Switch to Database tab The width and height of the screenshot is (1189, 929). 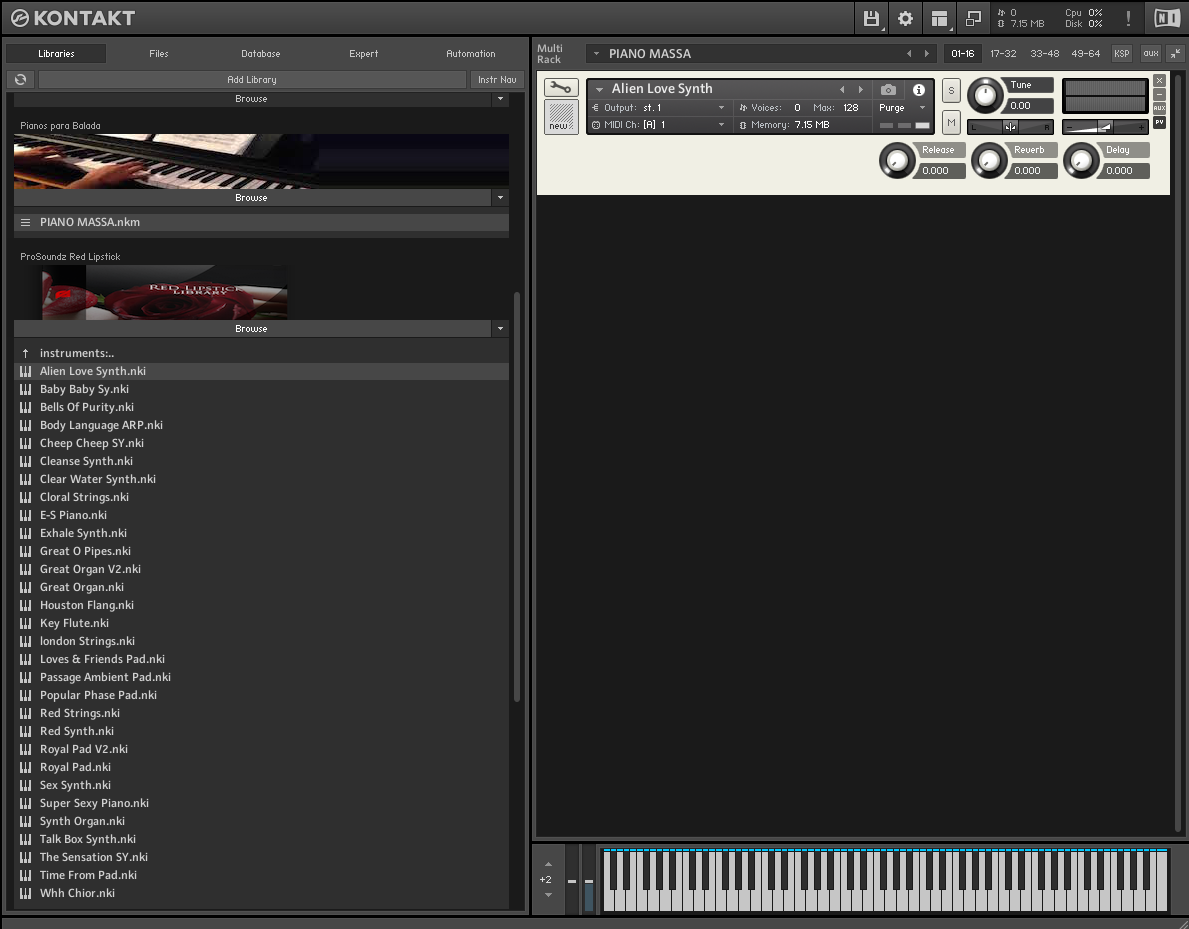(261, 54)
